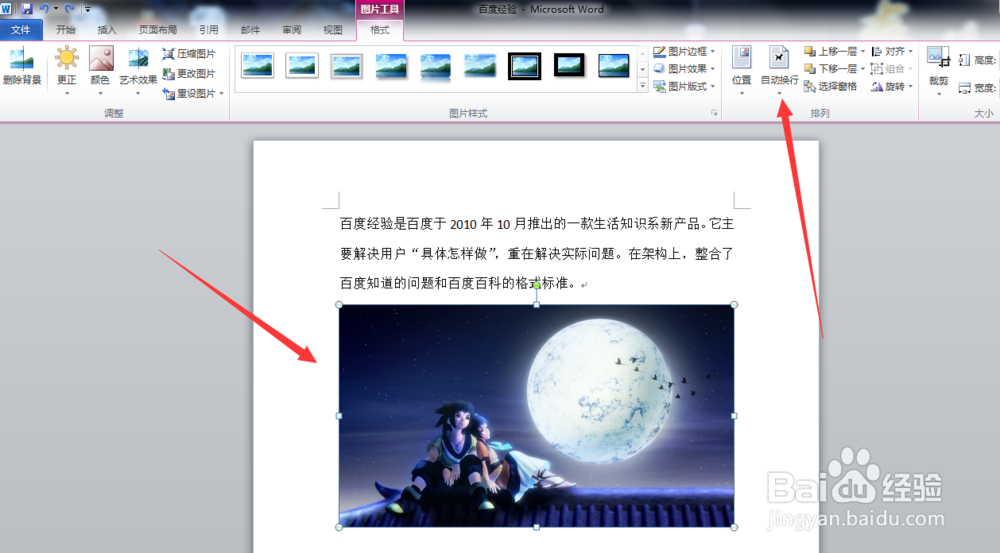Expand the full picture styles gallery
Viewport: 1000px width, 553px height.
pos(642,85)
